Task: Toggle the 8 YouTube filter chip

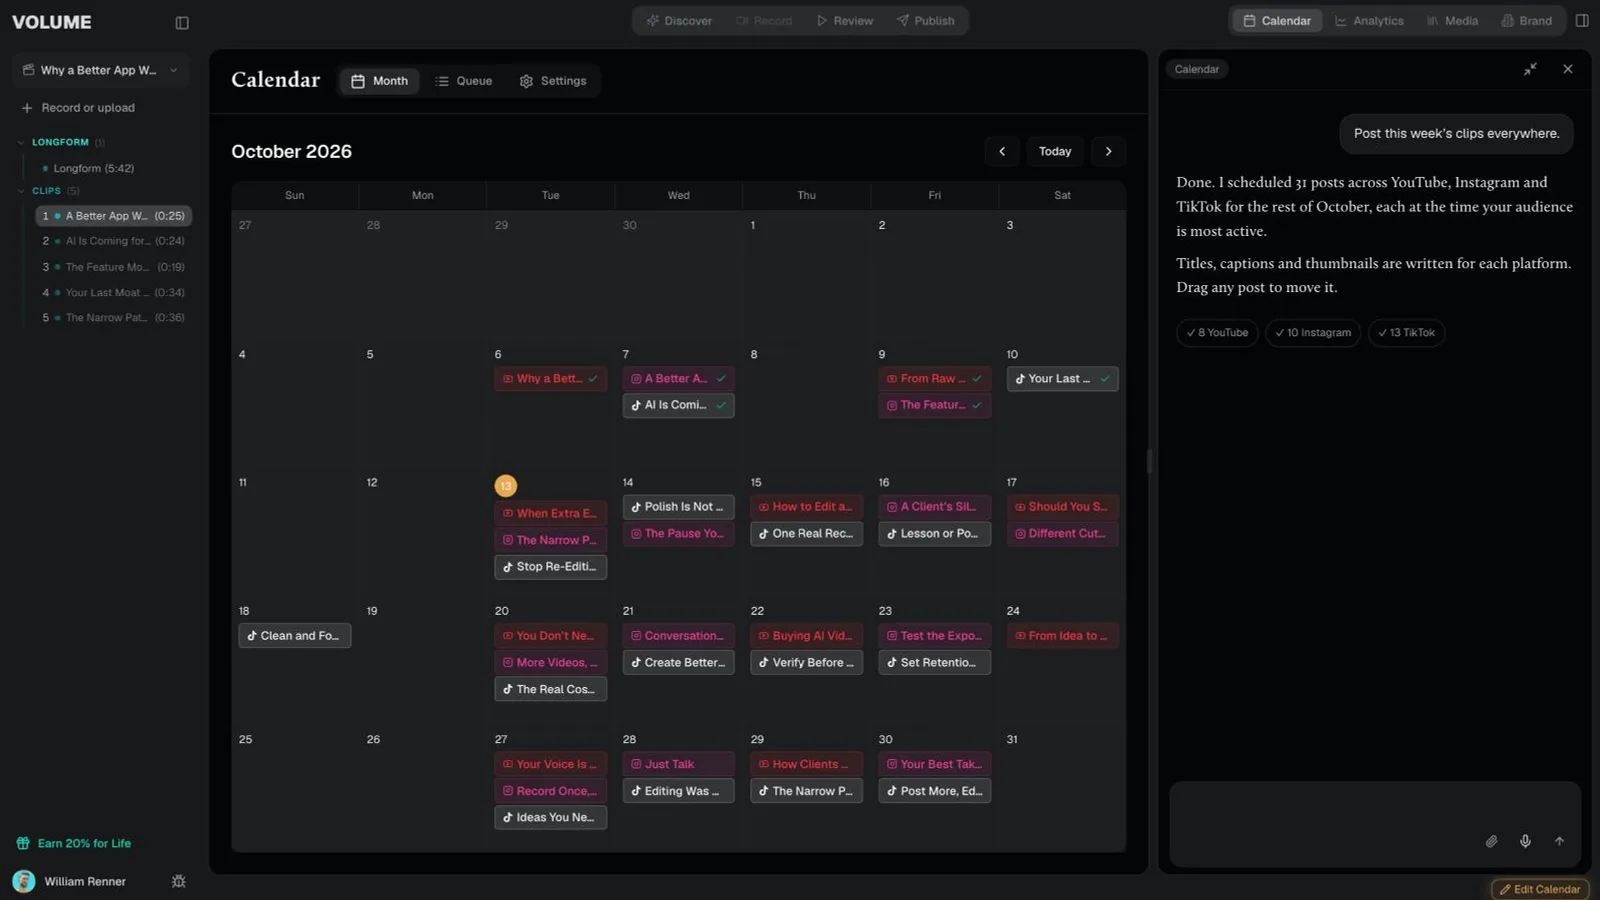Action: (1217, 333)
